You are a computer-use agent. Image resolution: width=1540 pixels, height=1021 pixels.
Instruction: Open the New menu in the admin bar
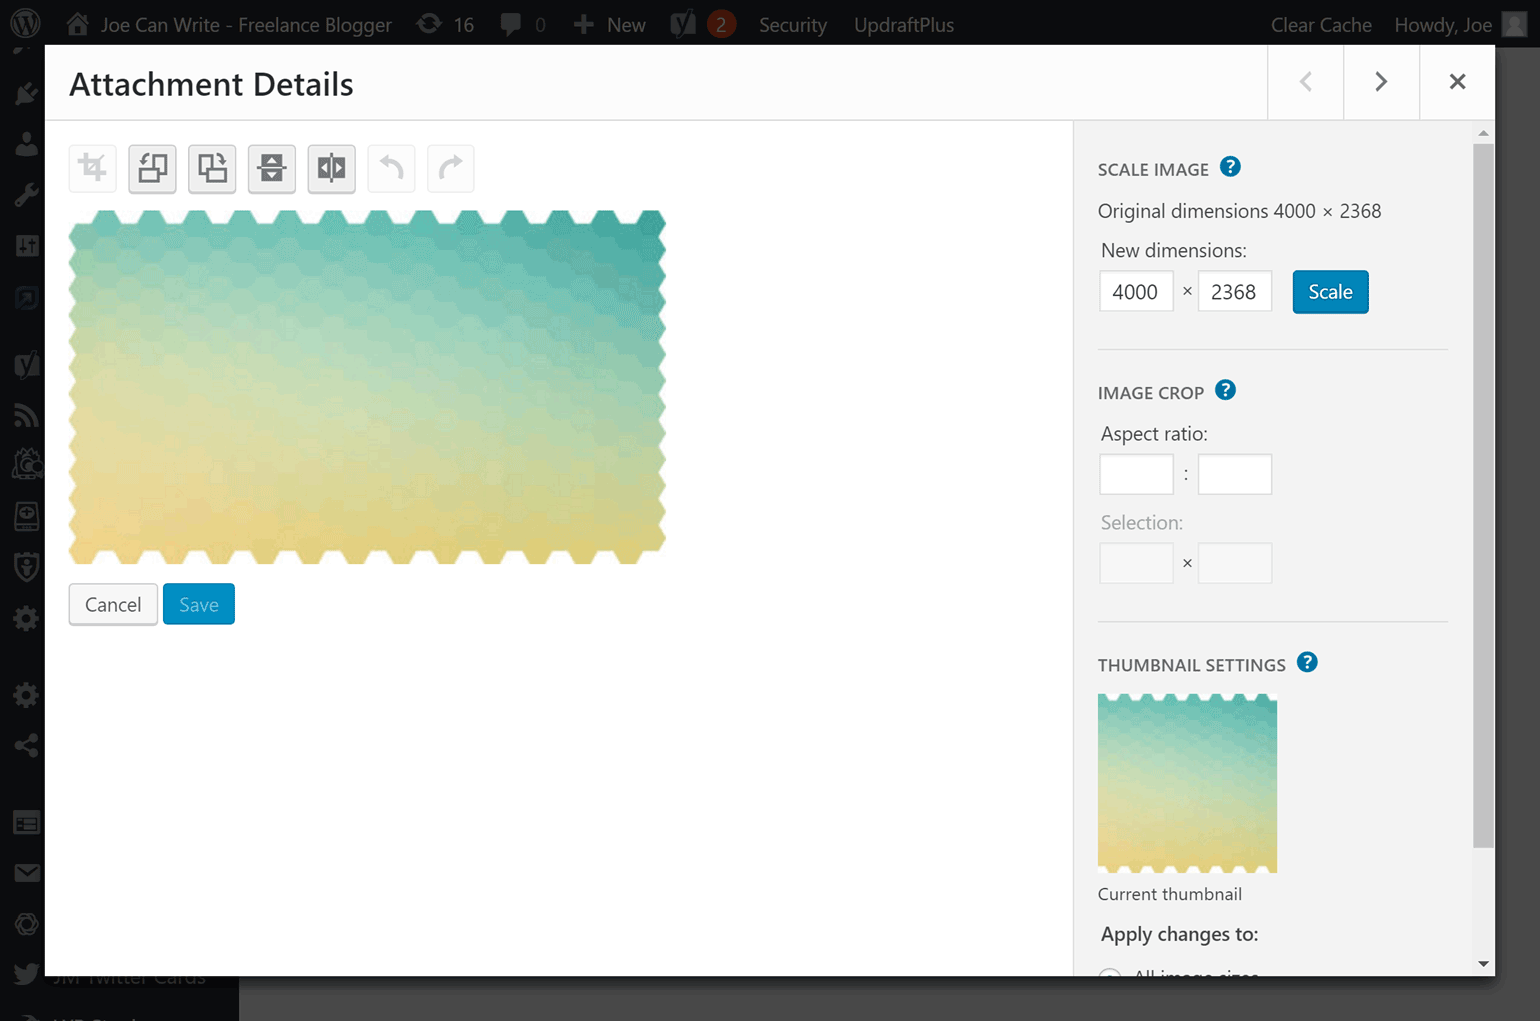tap(609, 24)
